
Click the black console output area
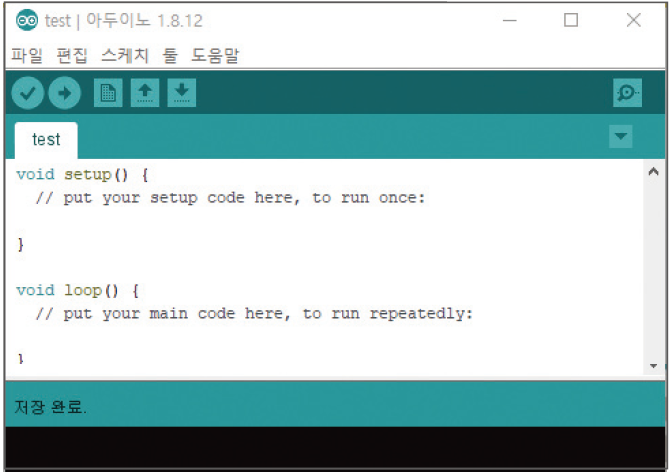point(335,447)
